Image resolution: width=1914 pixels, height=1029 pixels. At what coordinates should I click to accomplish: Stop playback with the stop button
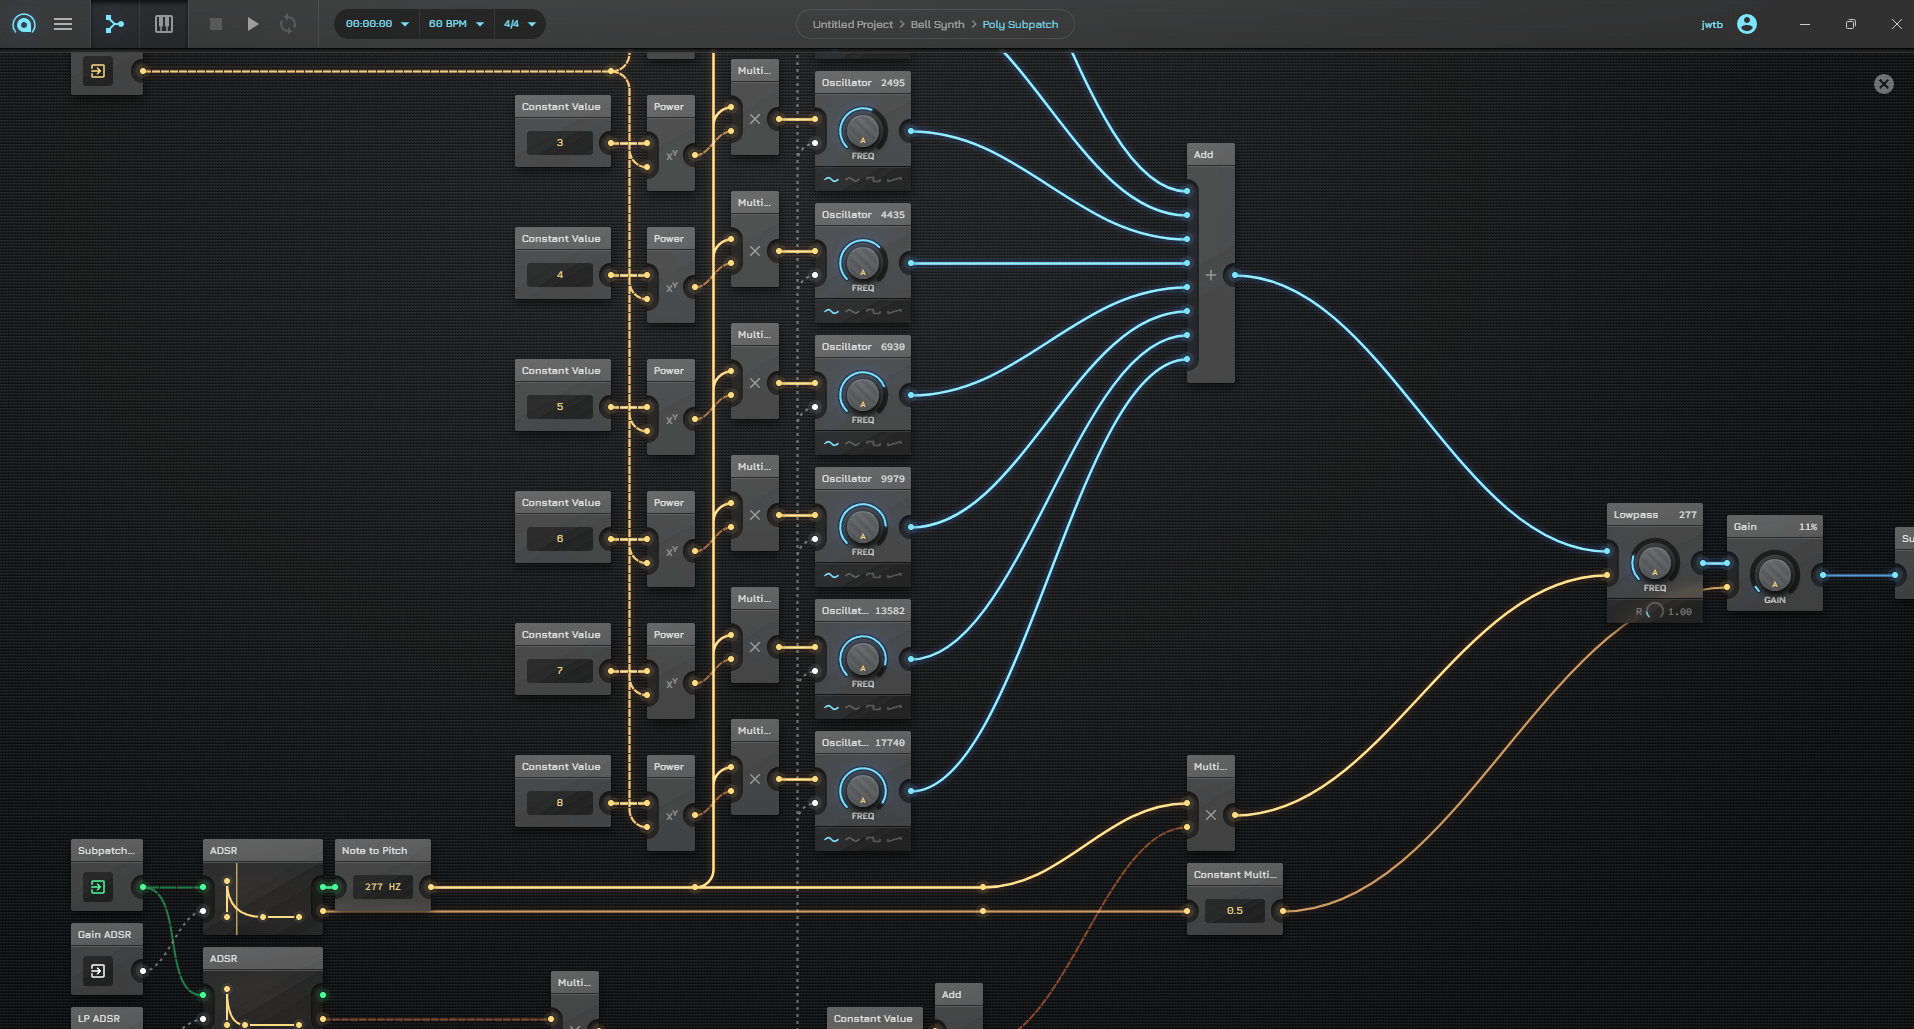click(x=215, y=24)
